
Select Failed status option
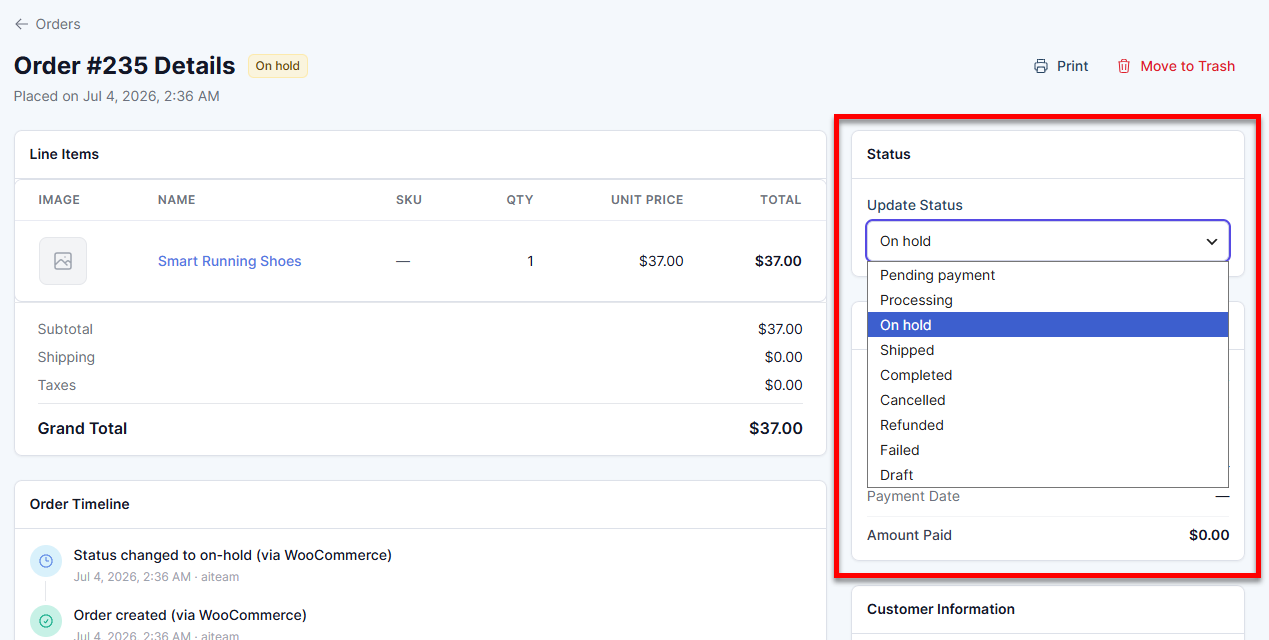pyautogui.click(x=1048, y=450)
